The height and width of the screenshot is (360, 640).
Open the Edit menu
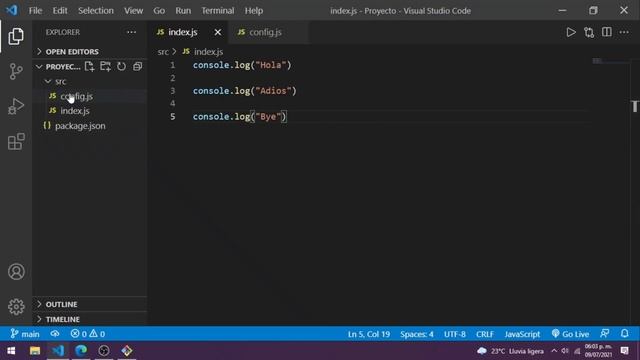coord(60,11)
